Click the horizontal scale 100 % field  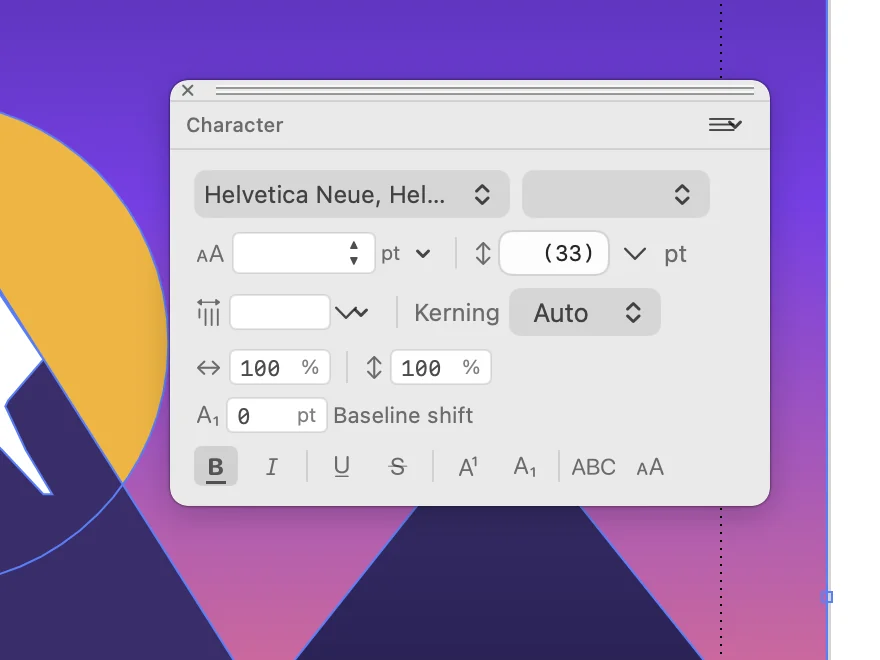point(280,368)
